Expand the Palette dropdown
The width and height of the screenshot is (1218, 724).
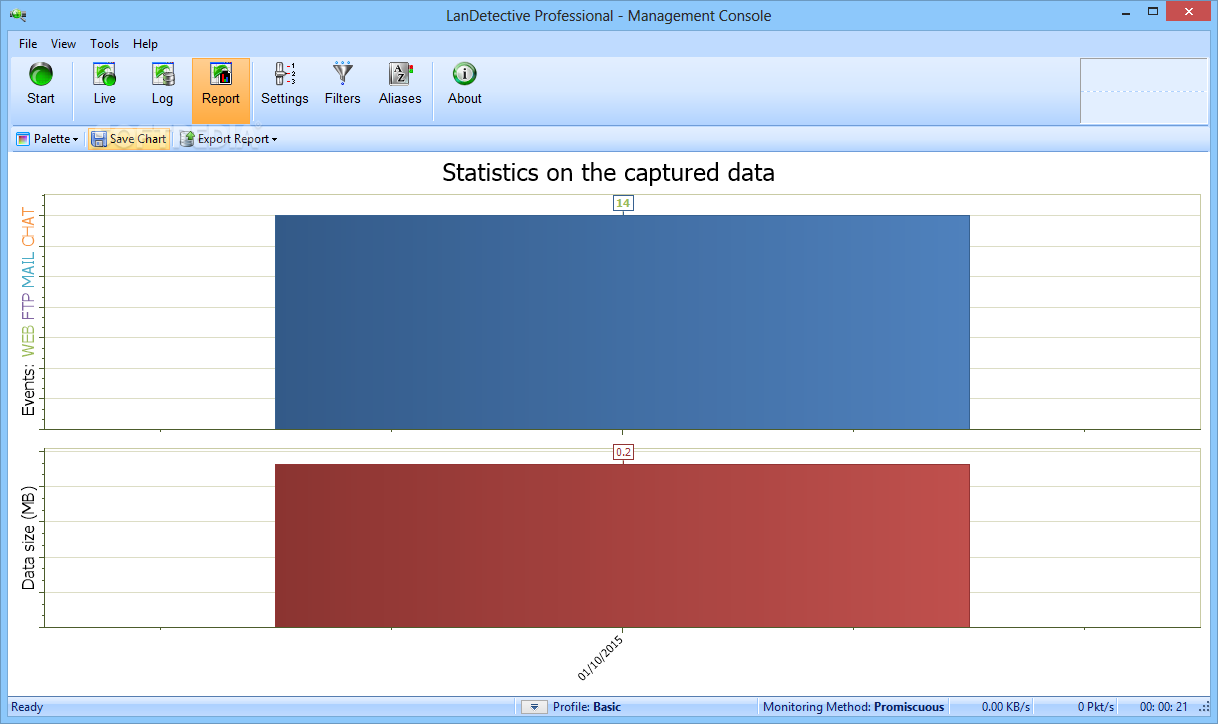click(47, 139)
